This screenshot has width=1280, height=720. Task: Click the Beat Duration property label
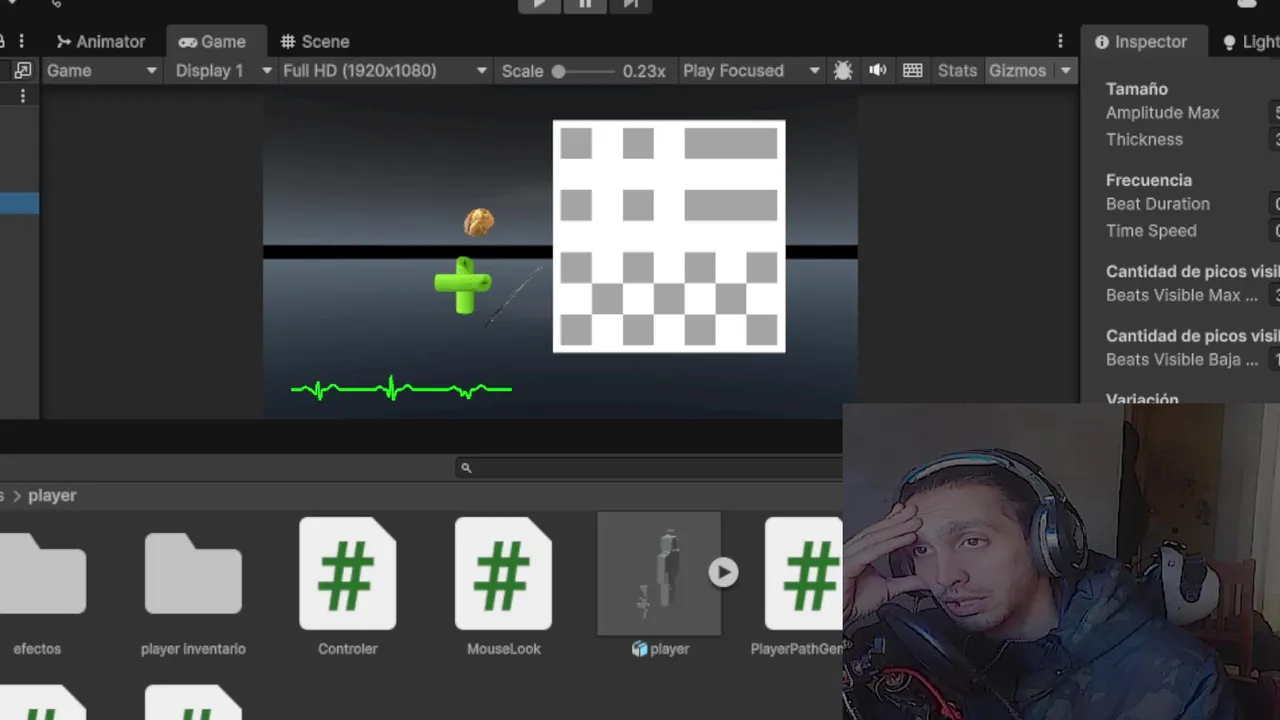(x=1157, y=204)
